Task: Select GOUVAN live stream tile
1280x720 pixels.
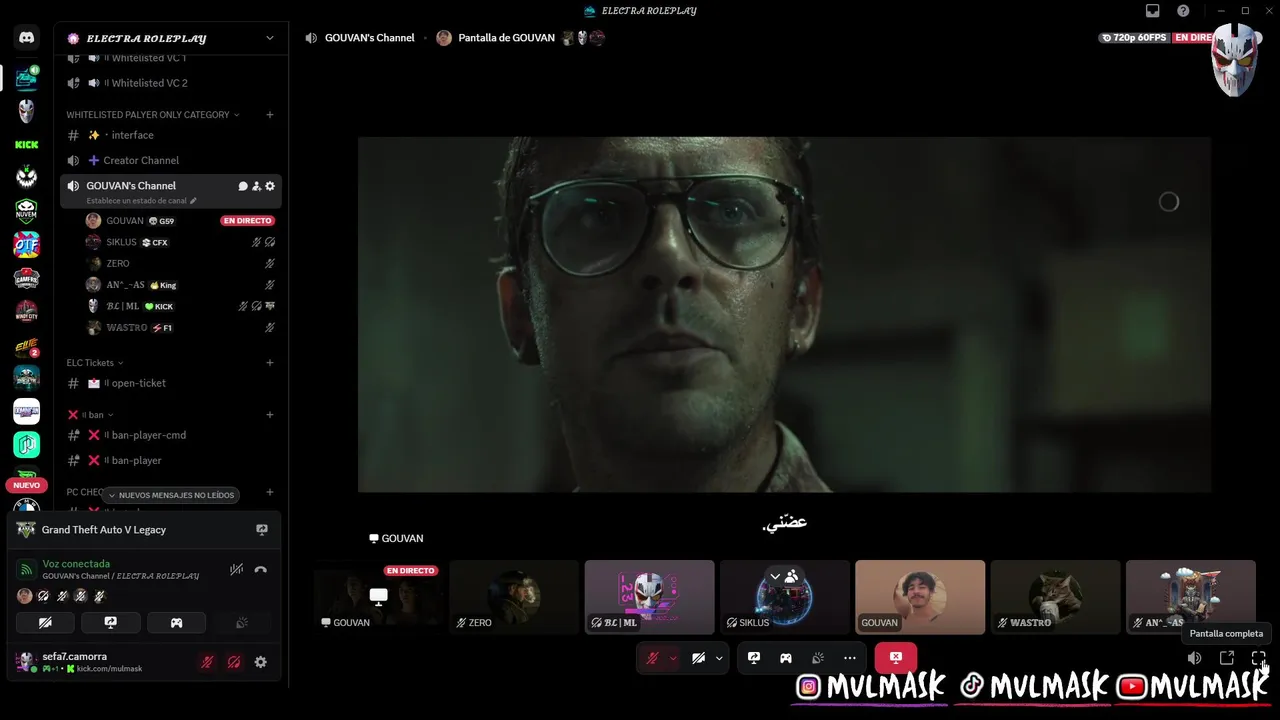Action: tap(379, 597)
